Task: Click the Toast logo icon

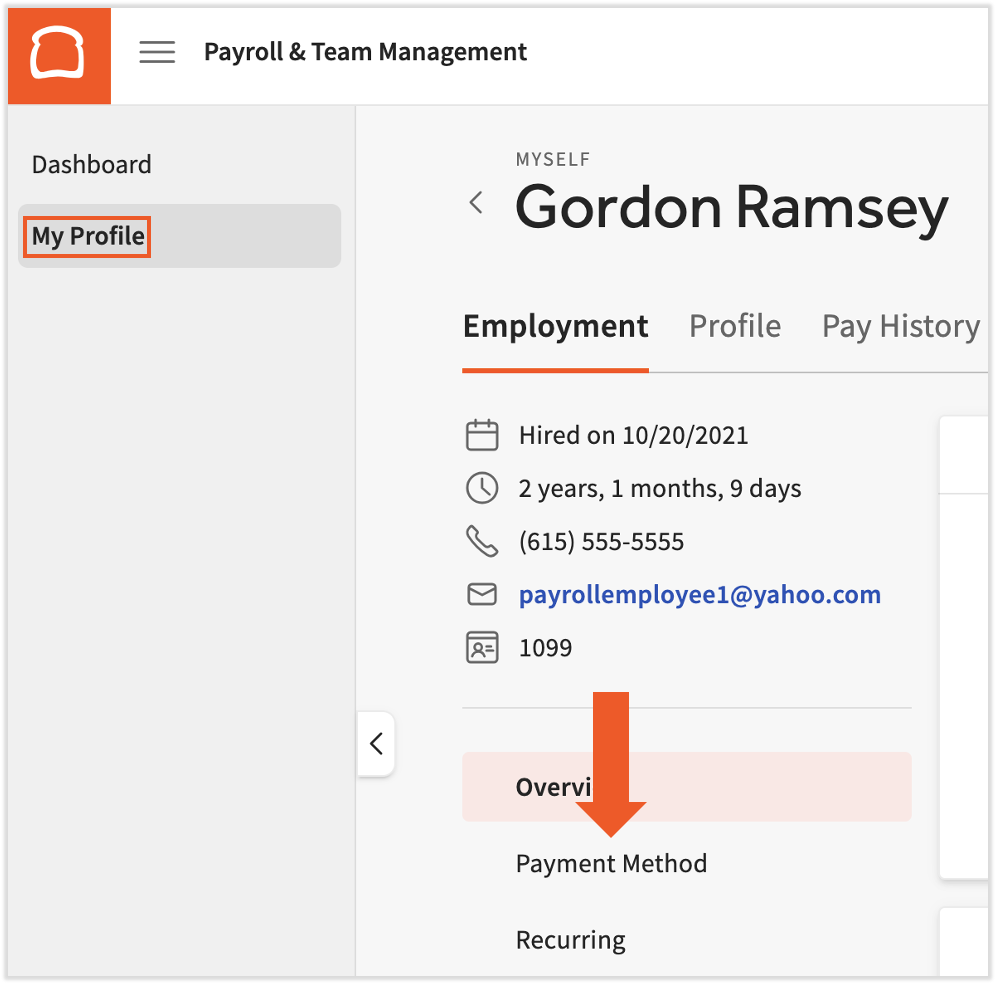Action: 58,55
